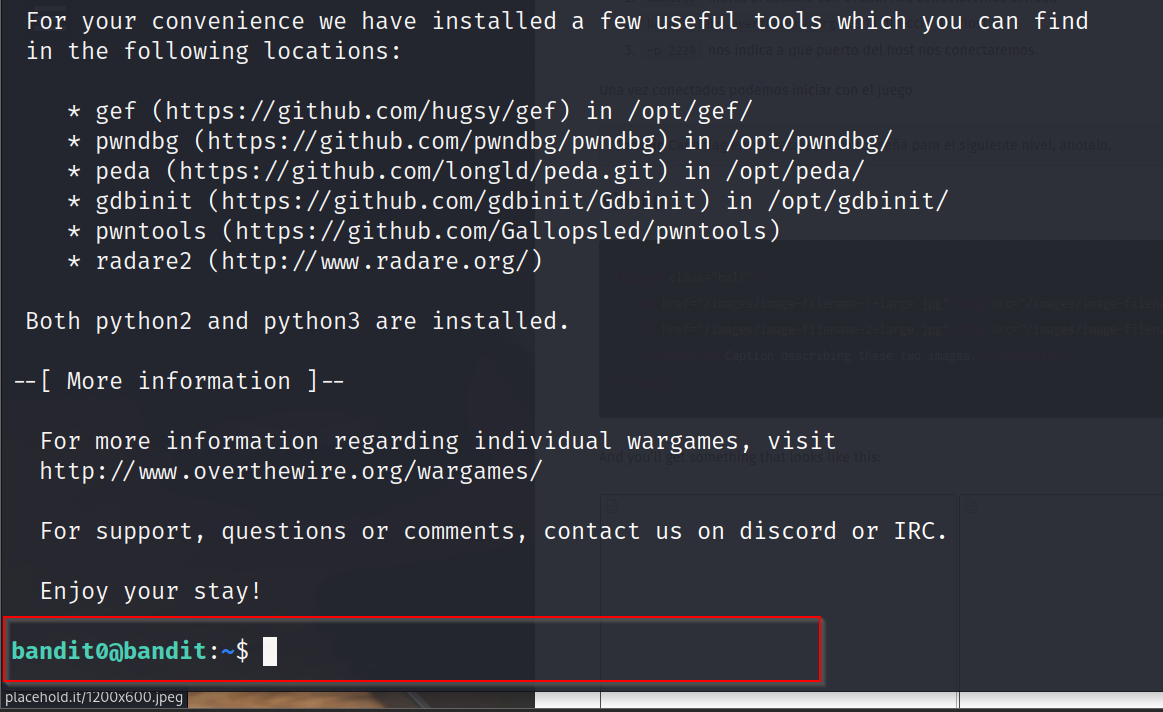This screenshot has height=712, width=1163.
Task: Open the pwndbg GitHub URL
Action: pos(431,142)
